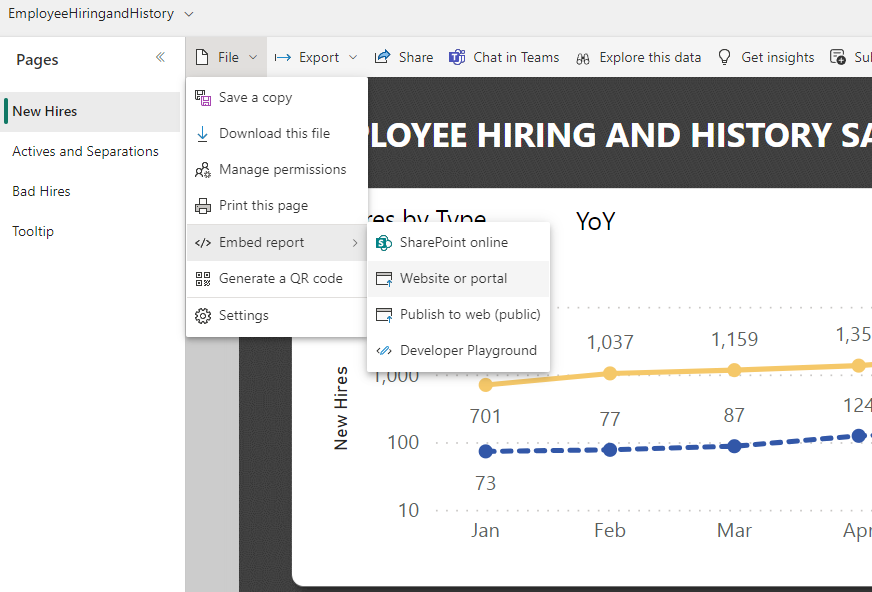Click Get insights in the toolbar

(x=766, y=58)
